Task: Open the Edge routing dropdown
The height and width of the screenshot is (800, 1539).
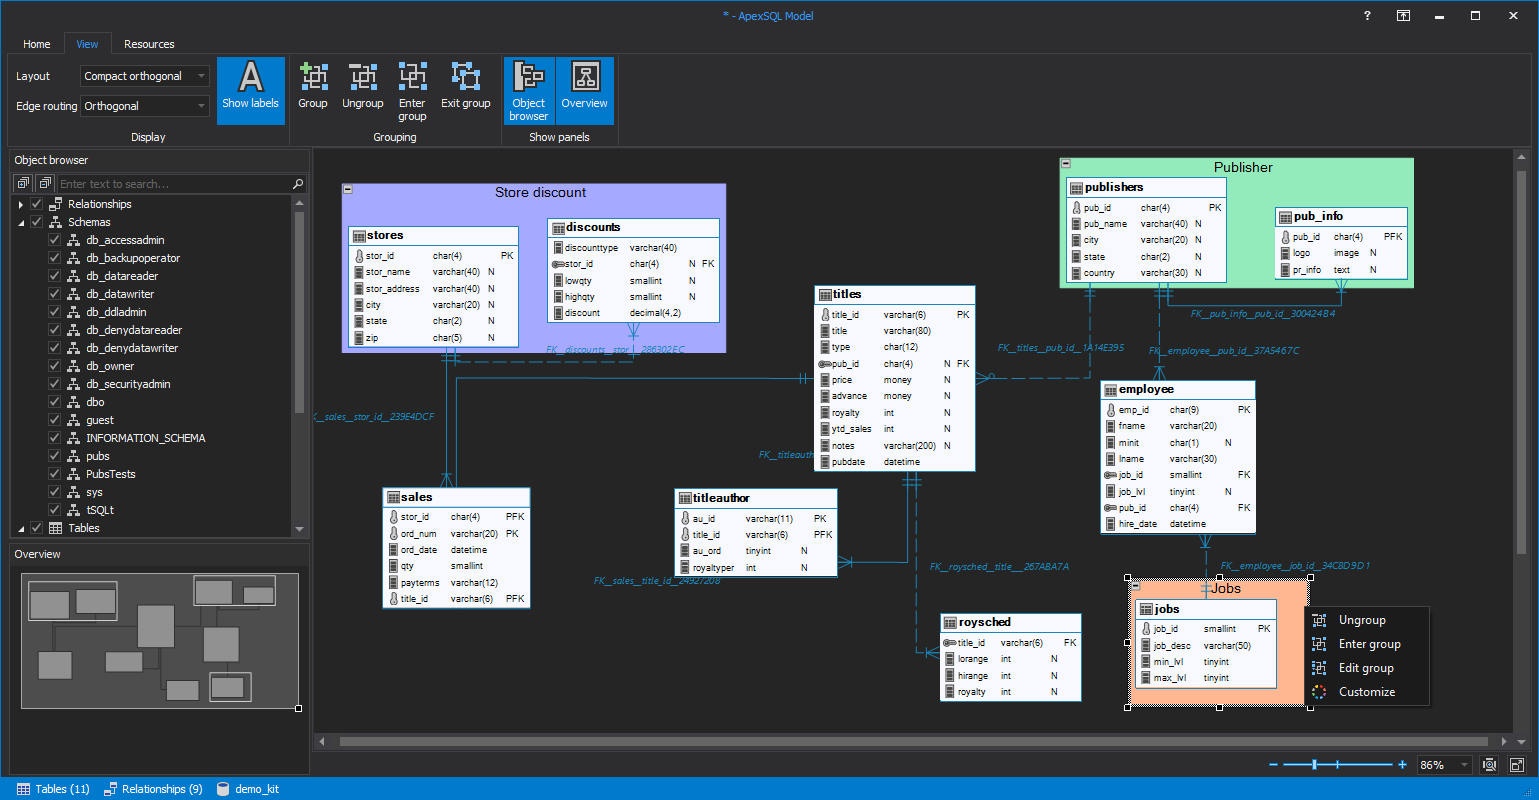Action: click(145, 106)
